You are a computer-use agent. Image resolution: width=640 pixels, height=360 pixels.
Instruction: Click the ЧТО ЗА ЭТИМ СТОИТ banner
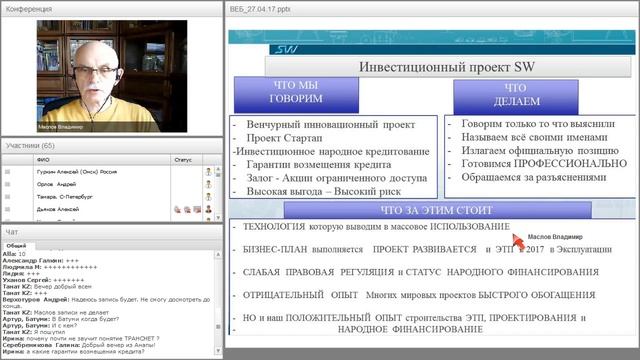tap(438, 210)
